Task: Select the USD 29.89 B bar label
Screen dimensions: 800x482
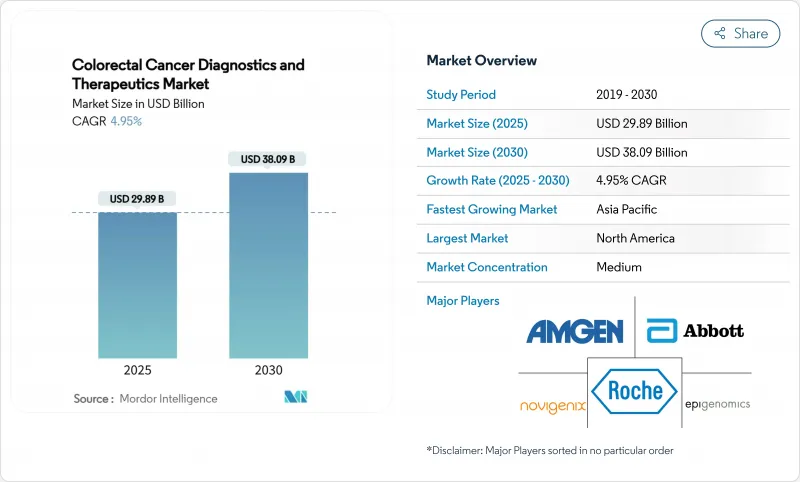Action: coord(137,199)
